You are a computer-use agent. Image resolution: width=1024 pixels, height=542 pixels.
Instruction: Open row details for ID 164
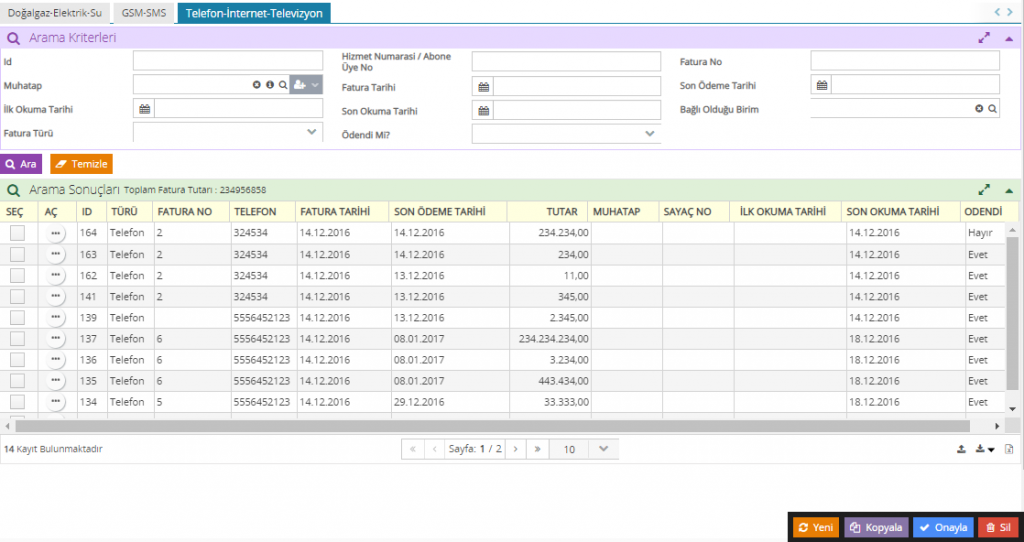tap(56, 233)
